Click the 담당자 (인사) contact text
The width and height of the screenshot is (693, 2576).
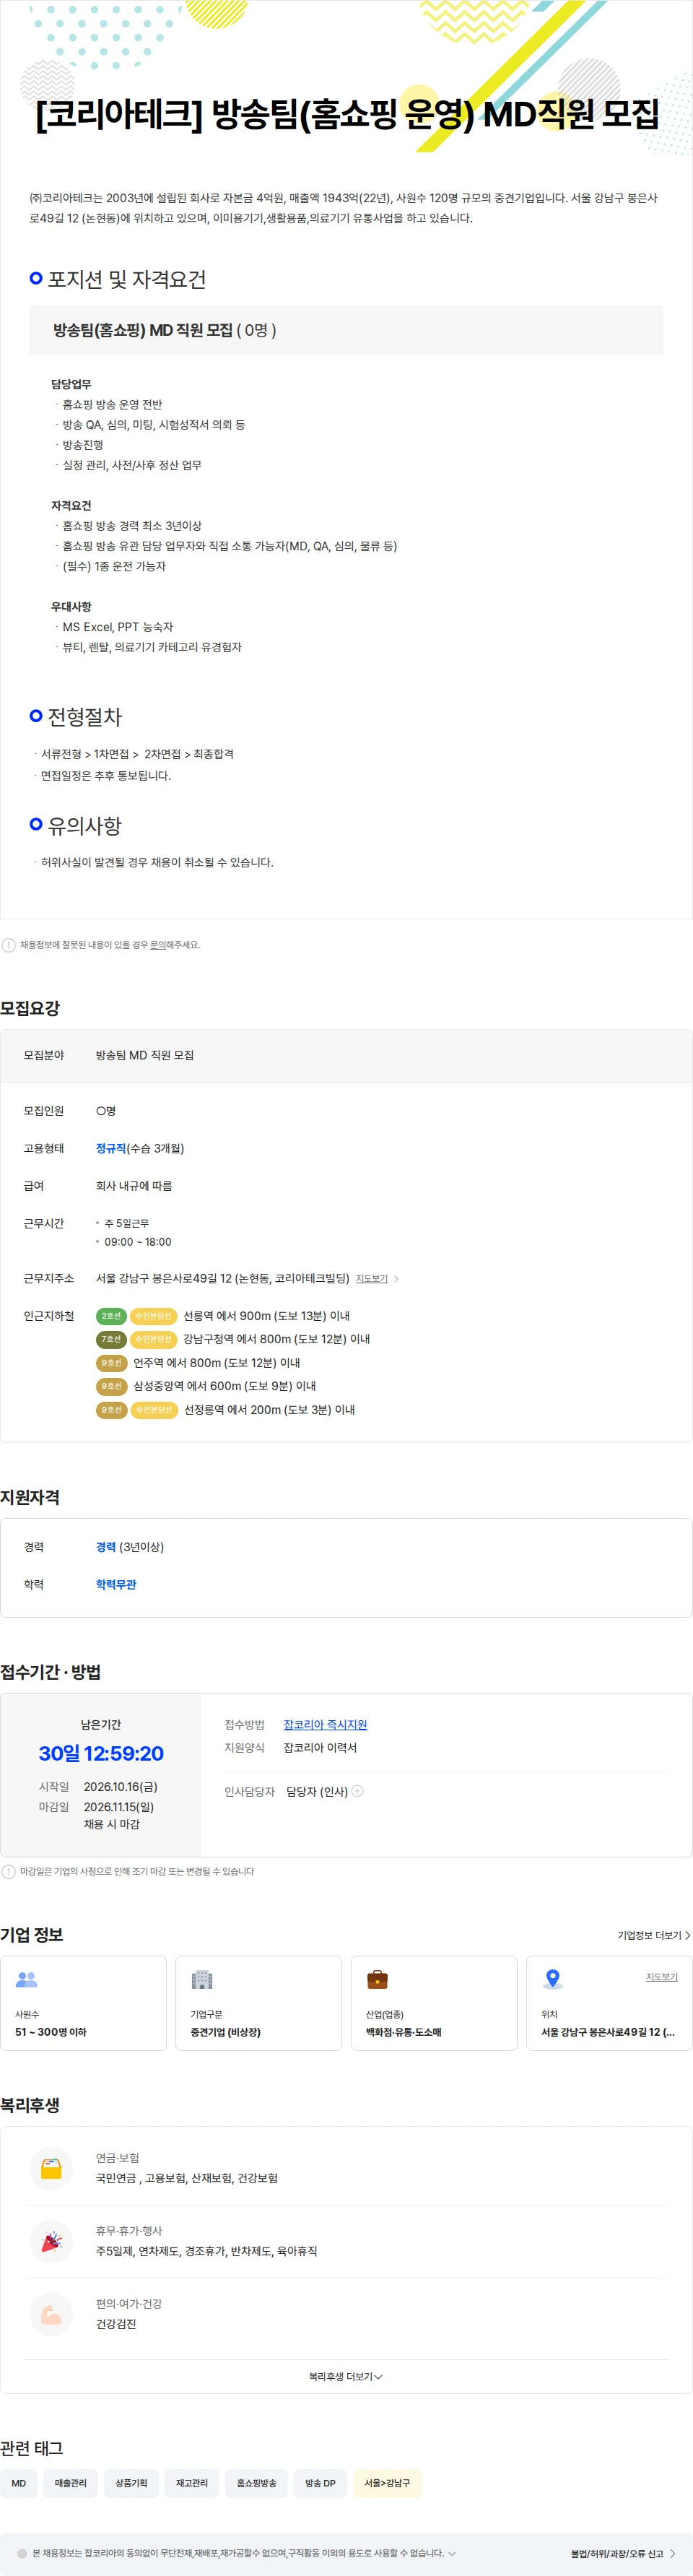point(317,1792)
